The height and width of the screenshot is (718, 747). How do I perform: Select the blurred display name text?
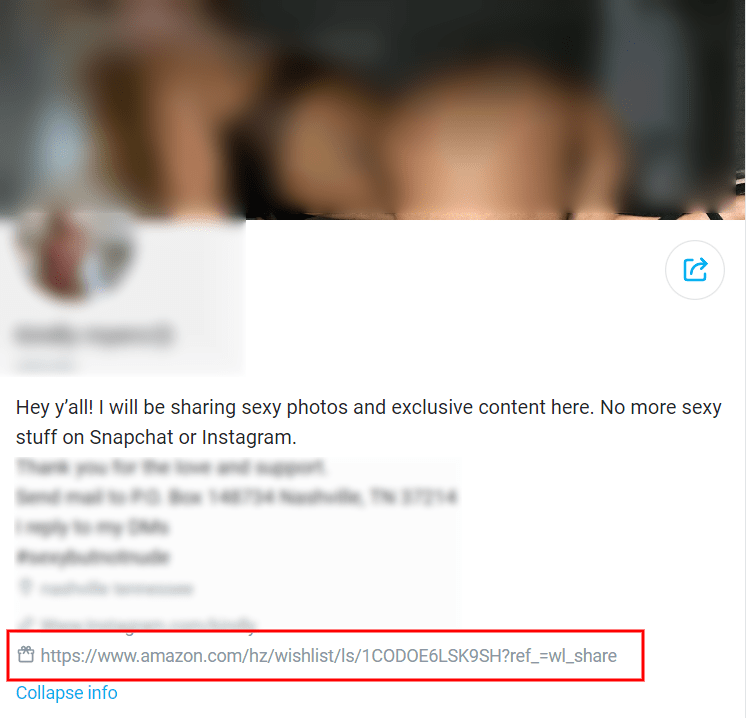[x=94, y=334]
